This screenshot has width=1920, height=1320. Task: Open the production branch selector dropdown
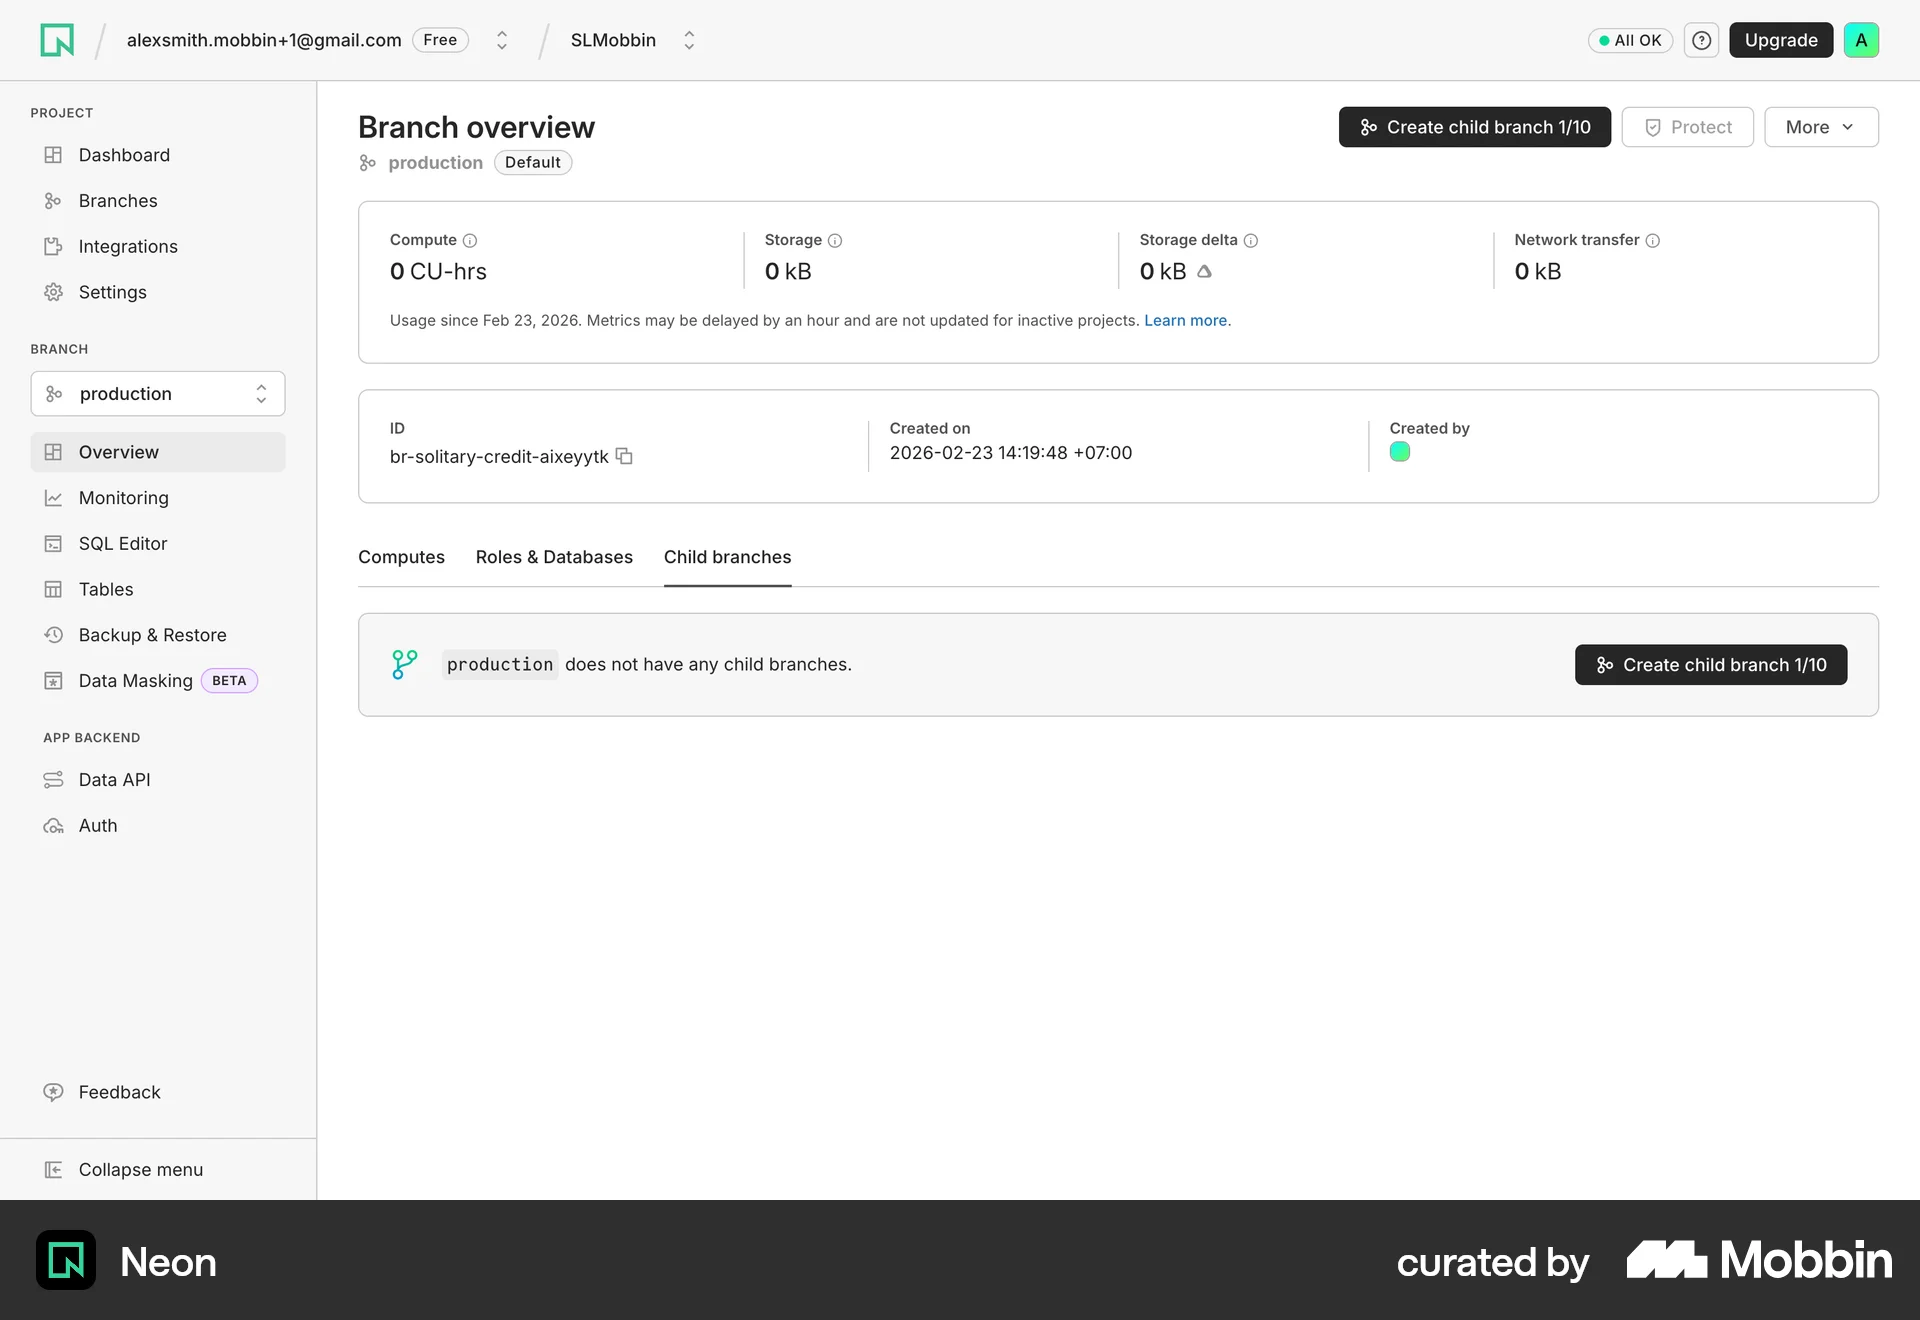[x=158, y=394]
